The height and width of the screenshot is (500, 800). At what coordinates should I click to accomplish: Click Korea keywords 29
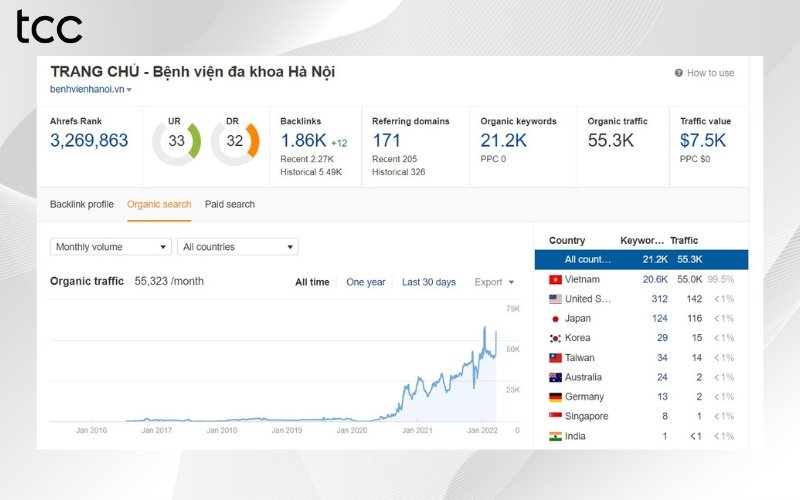[662, 338]
